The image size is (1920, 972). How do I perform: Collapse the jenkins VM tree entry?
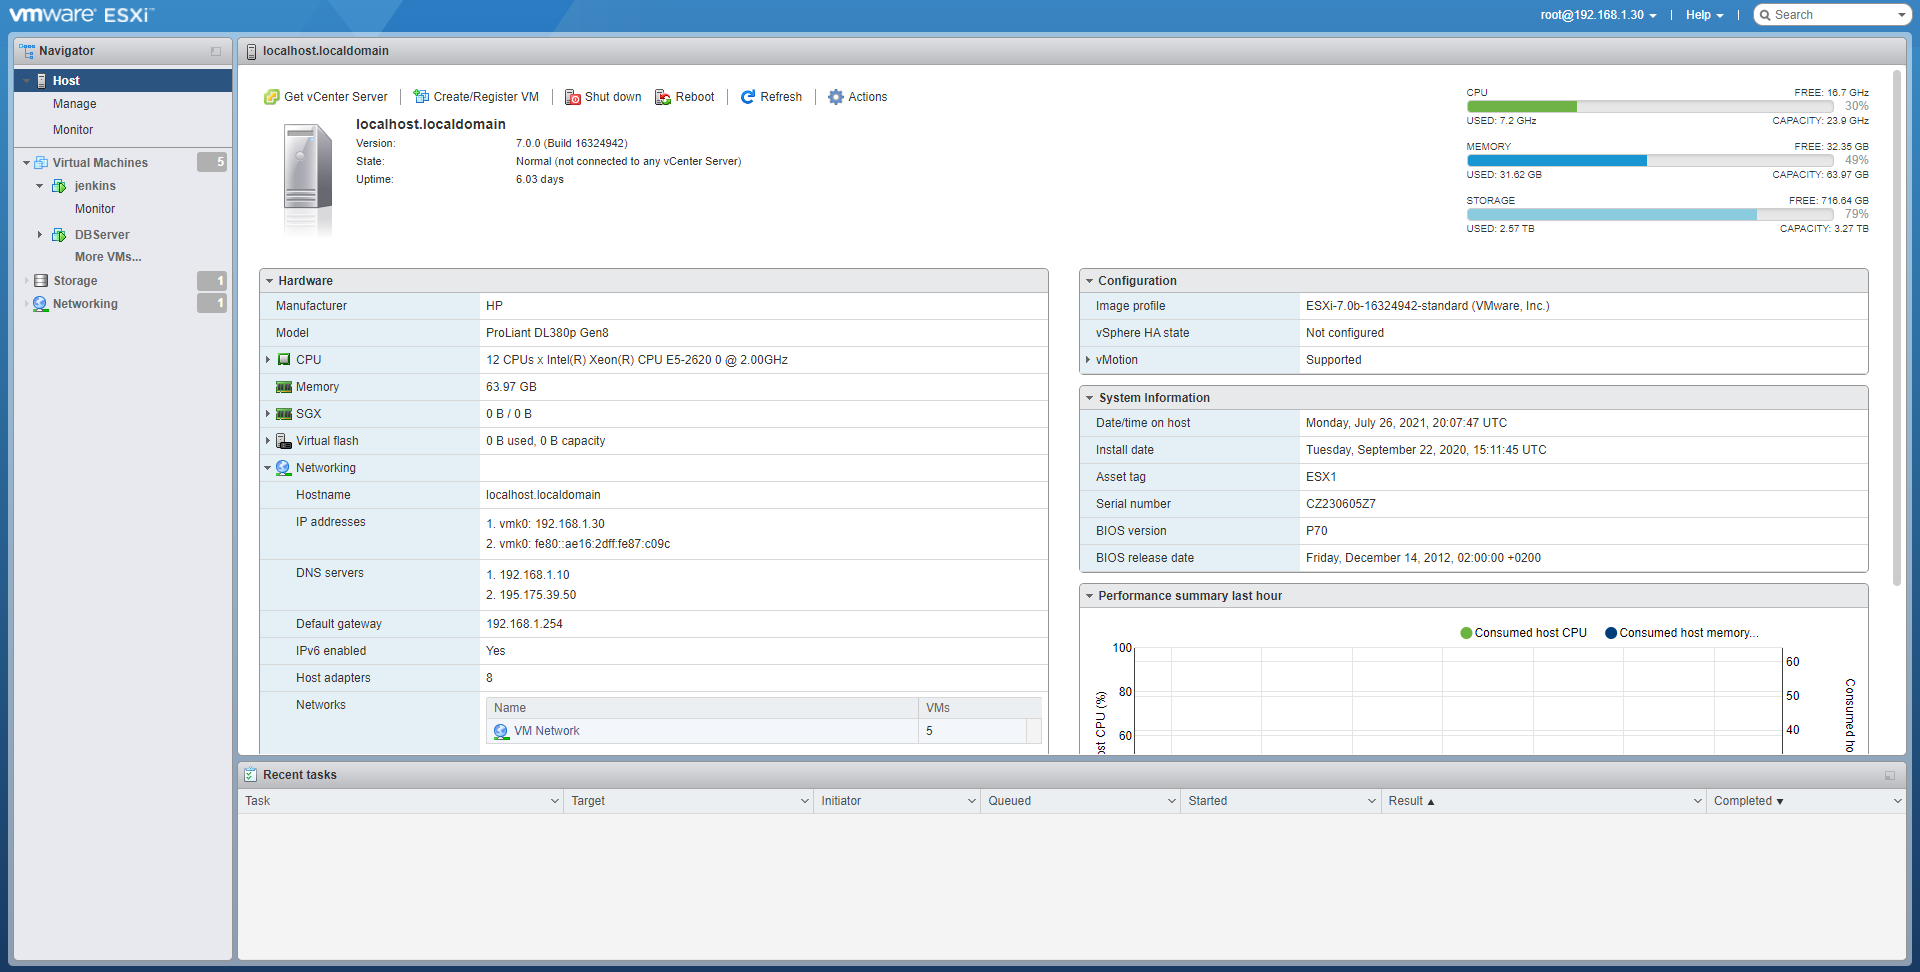pyautogui.click(x=40, y=185)
